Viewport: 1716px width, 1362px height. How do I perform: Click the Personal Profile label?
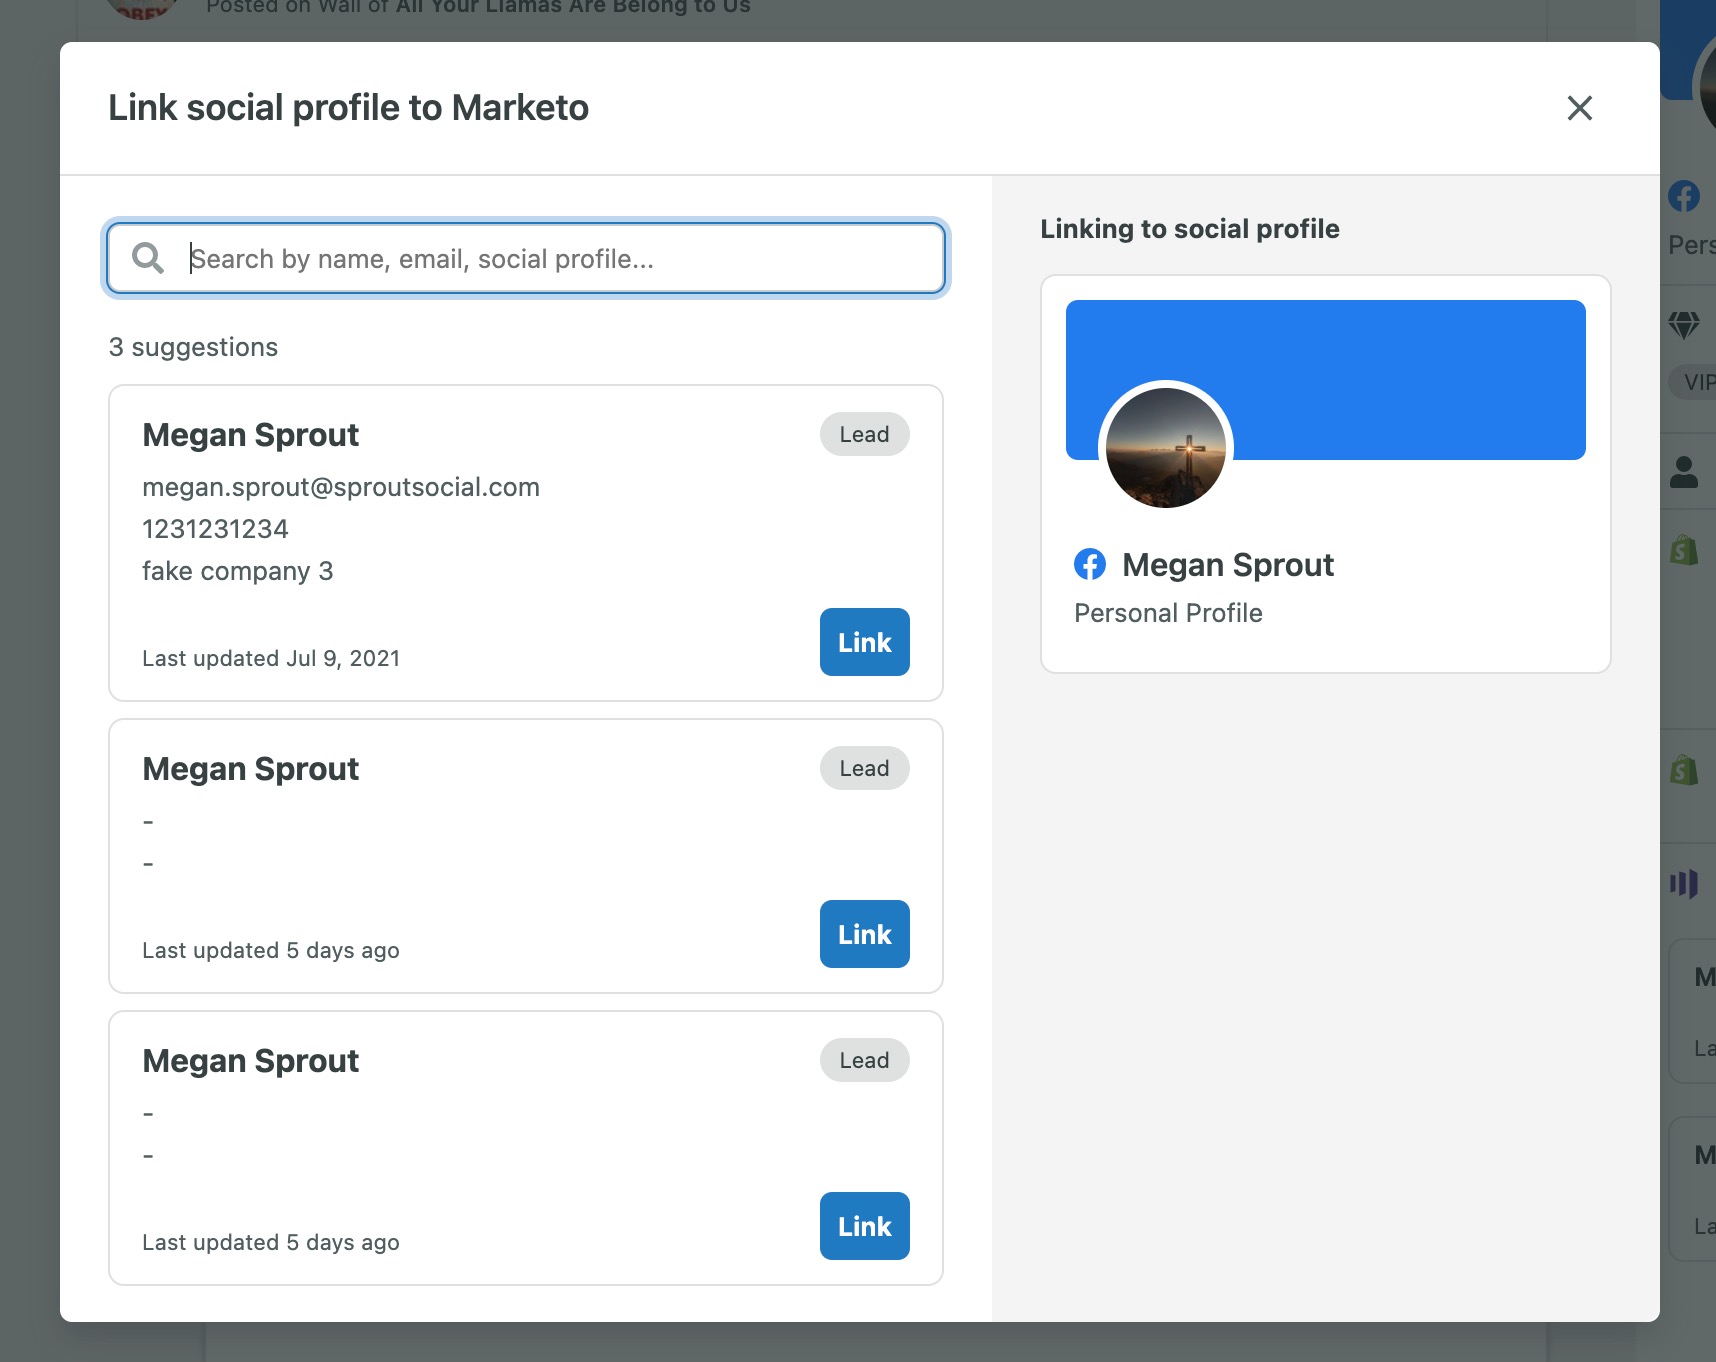point(1168,613)
